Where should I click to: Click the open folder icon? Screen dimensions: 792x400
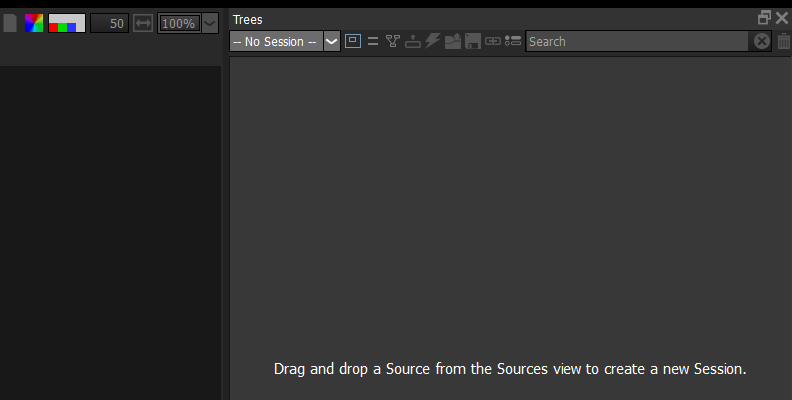pyautogui.click(x=453, y=41)
